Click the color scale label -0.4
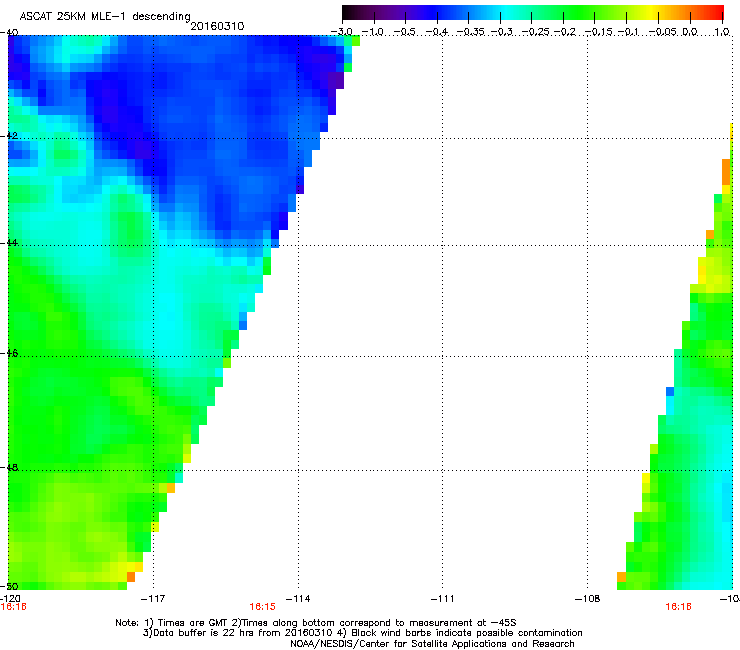740x650 pixels. coord(436,32)
